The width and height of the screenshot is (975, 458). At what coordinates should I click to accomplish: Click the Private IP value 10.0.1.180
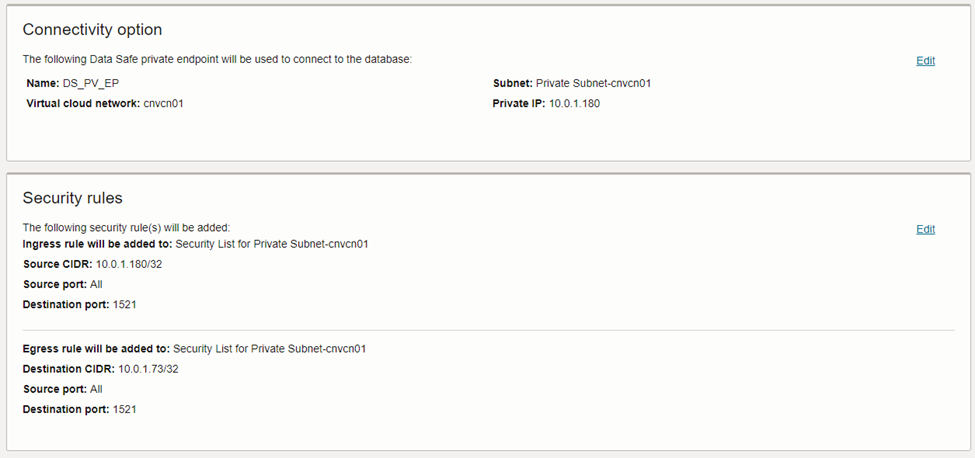coord(574,104)
